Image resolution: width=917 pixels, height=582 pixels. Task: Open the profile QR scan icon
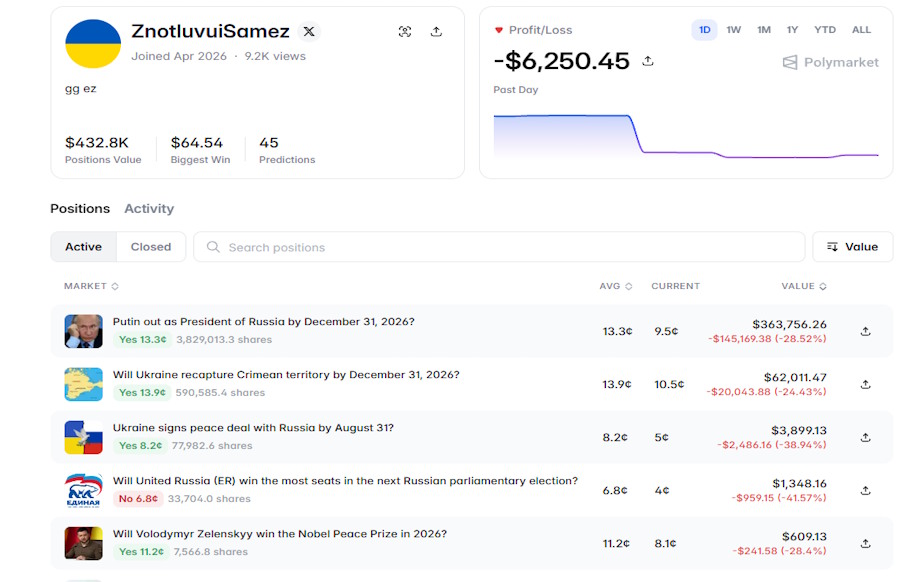tap(405, 32)
